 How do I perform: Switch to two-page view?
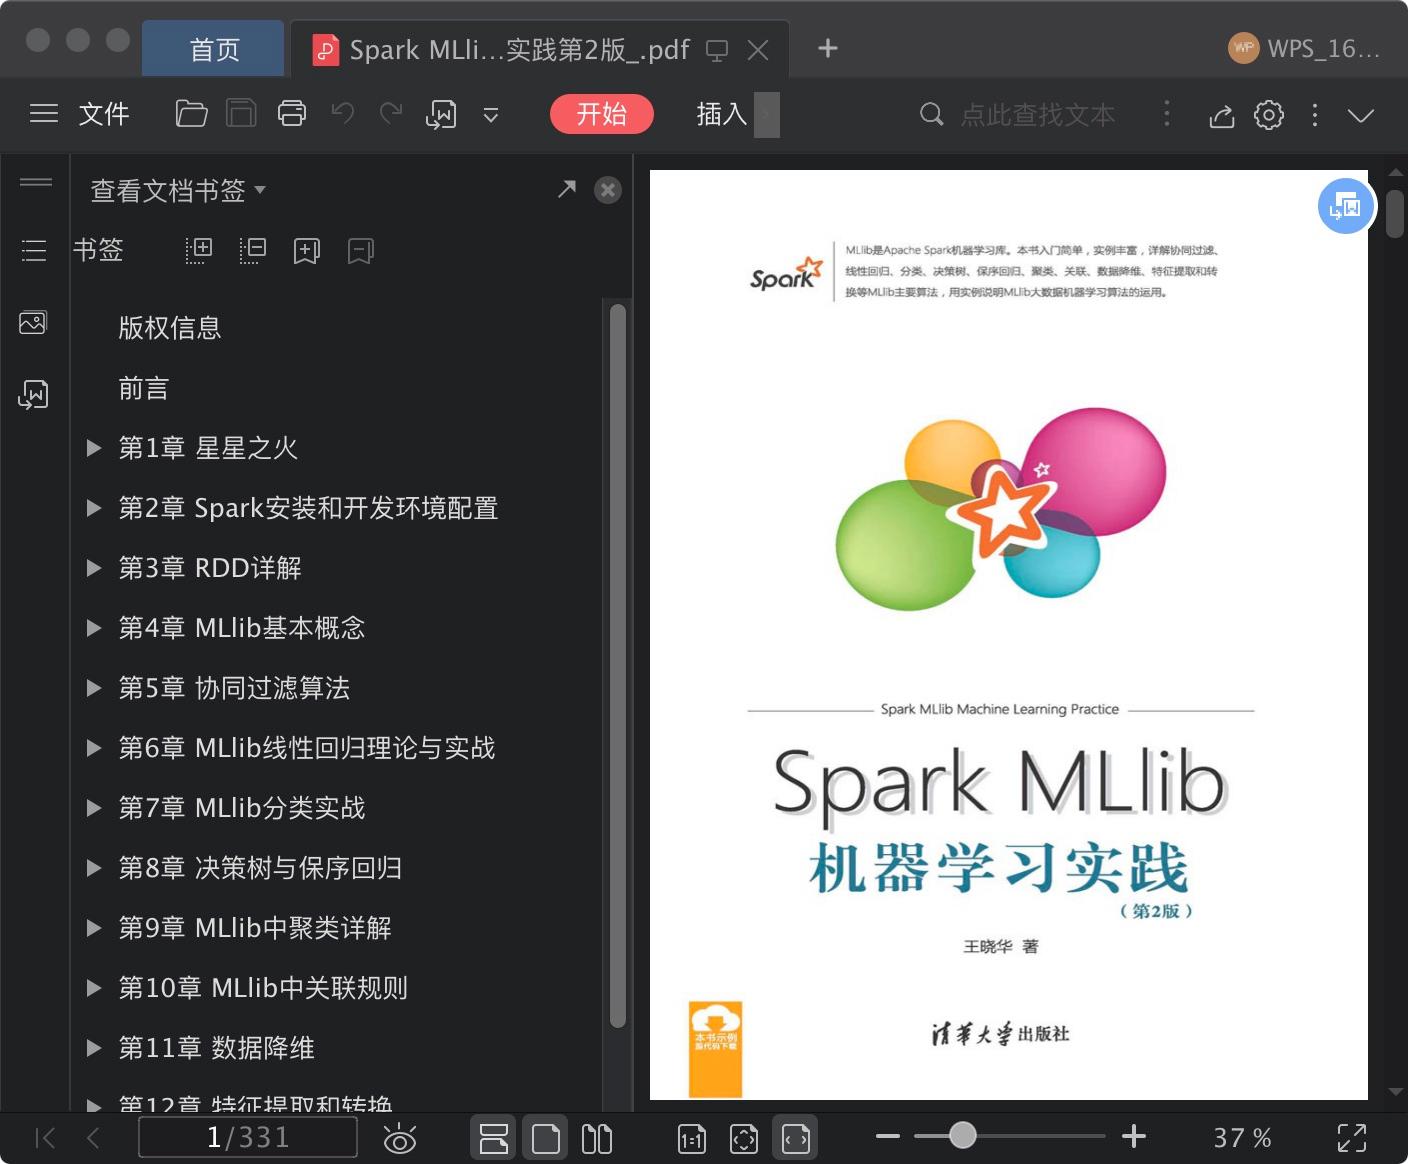point(597,1138)
